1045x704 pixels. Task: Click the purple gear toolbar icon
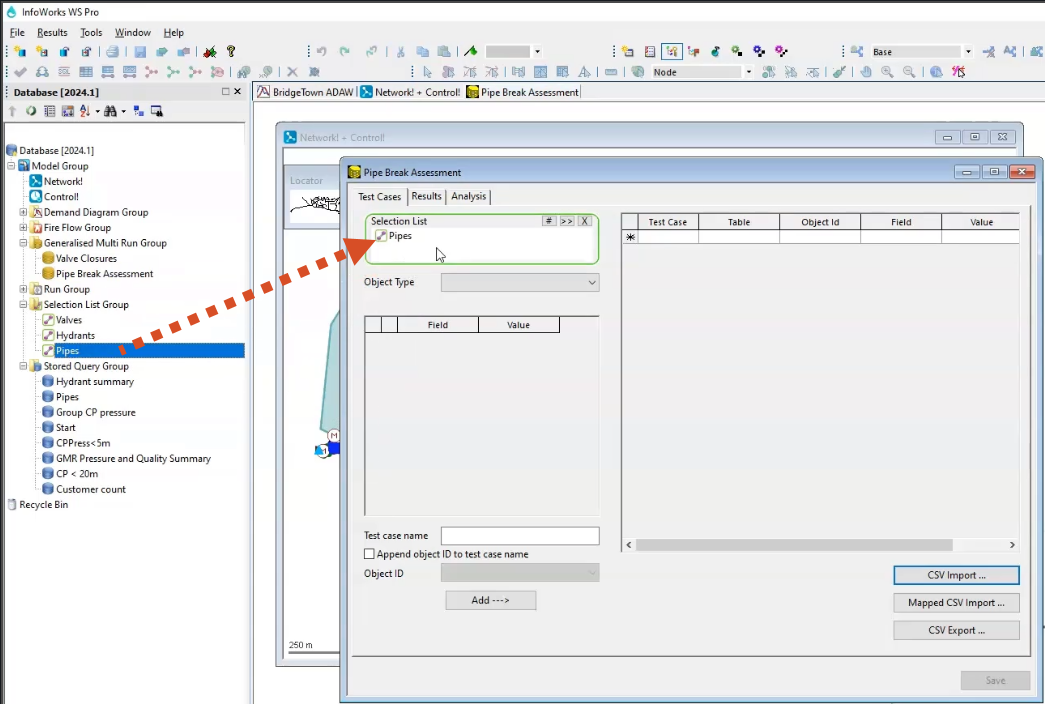(x=781, y=51)
